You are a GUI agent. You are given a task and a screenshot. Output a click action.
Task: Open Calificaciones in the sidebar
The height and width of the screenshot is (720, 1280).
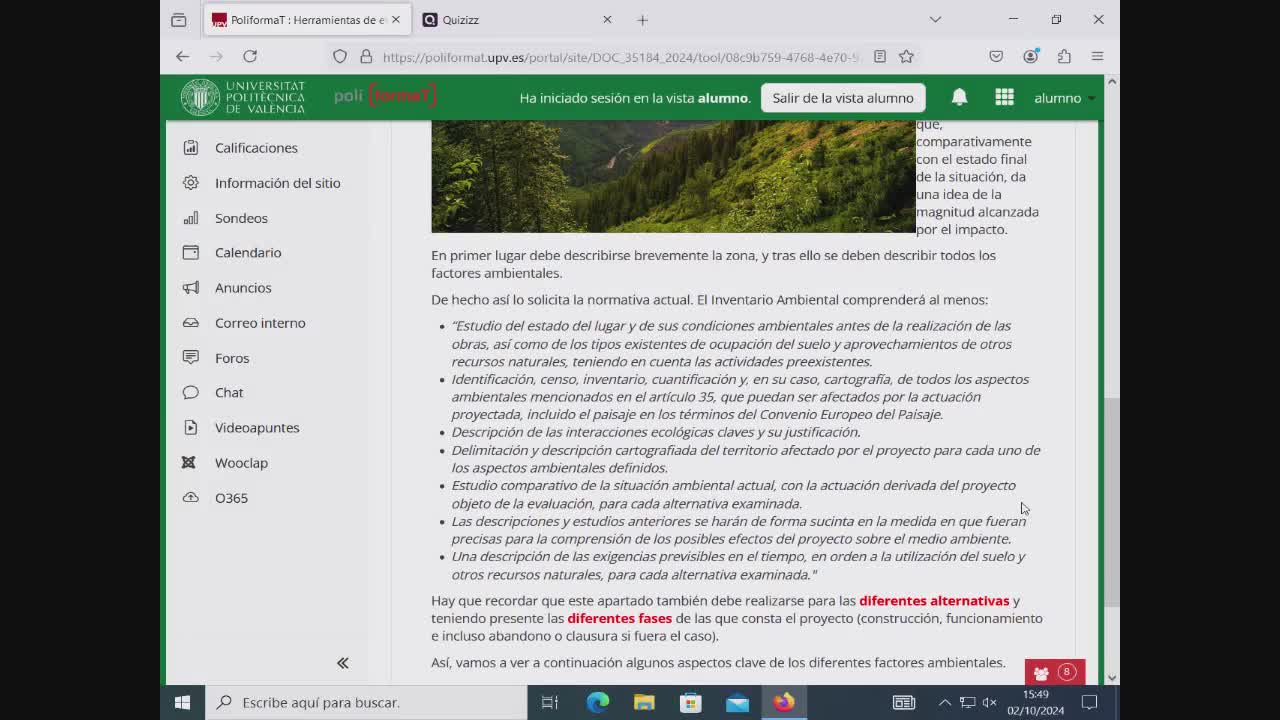tap(256, 148)
